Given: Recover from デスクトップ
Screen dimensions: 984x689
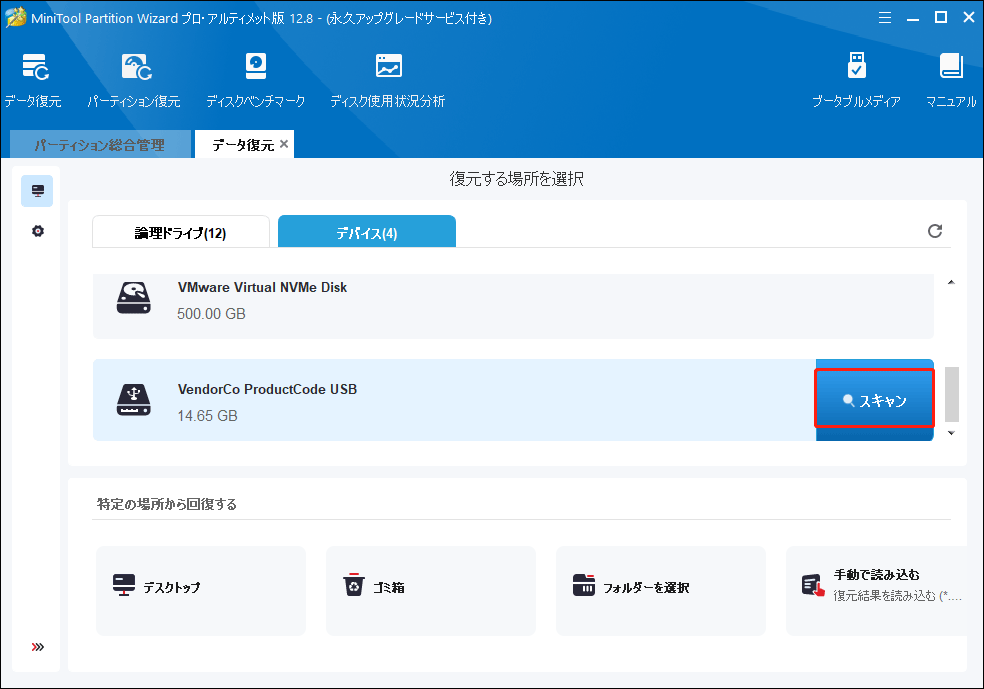Looking at the screenshot, I should click(201, 590).
